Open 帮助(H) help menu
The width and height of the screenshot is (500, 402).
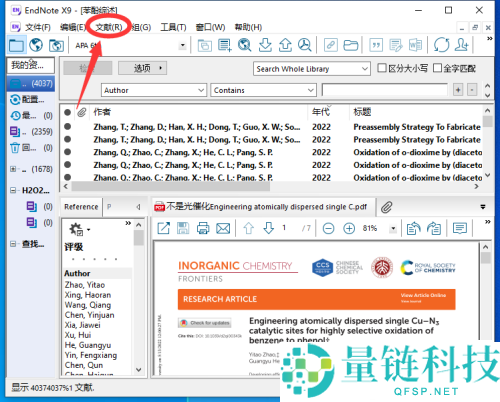click(x=248, y=27)
